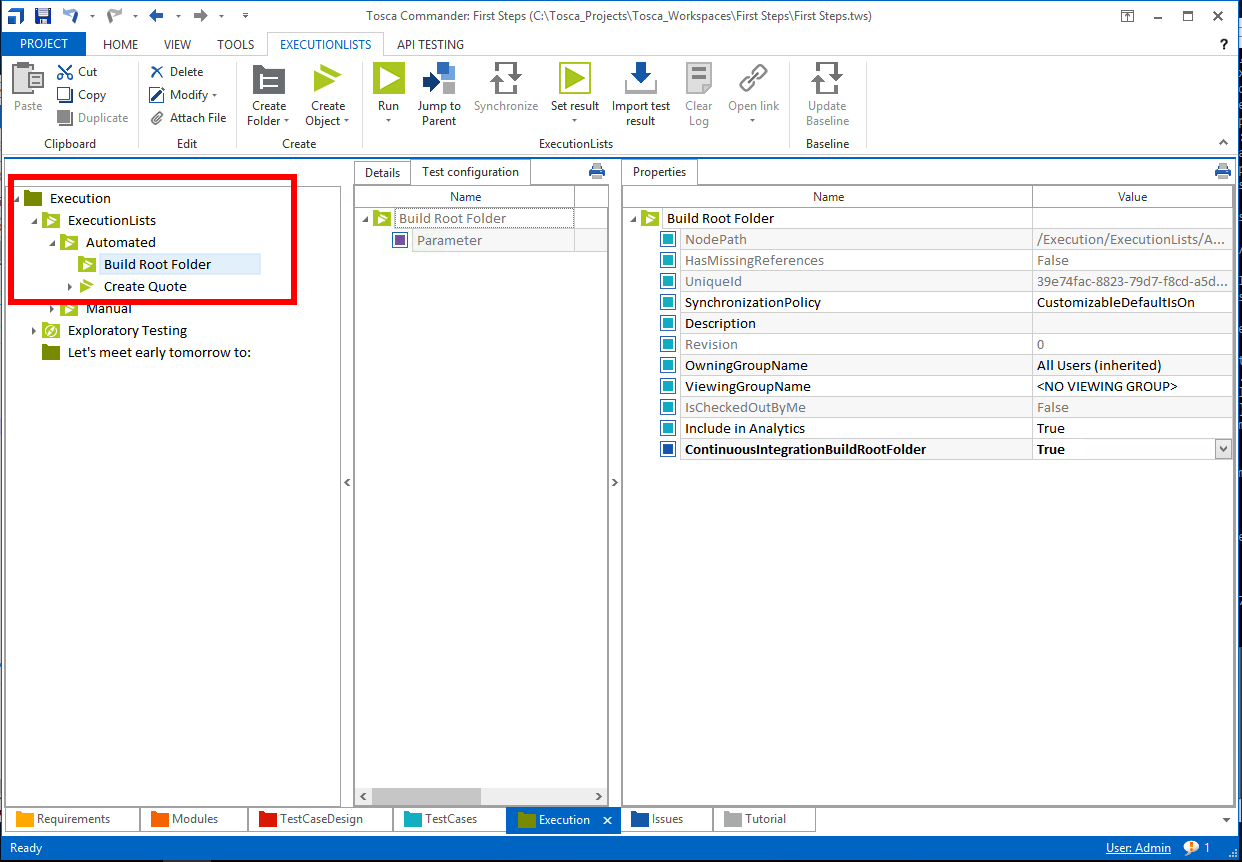This screenshot has width=1242, height=862.
Task: Collapse the Automated folder node
Action: (52, 243)
